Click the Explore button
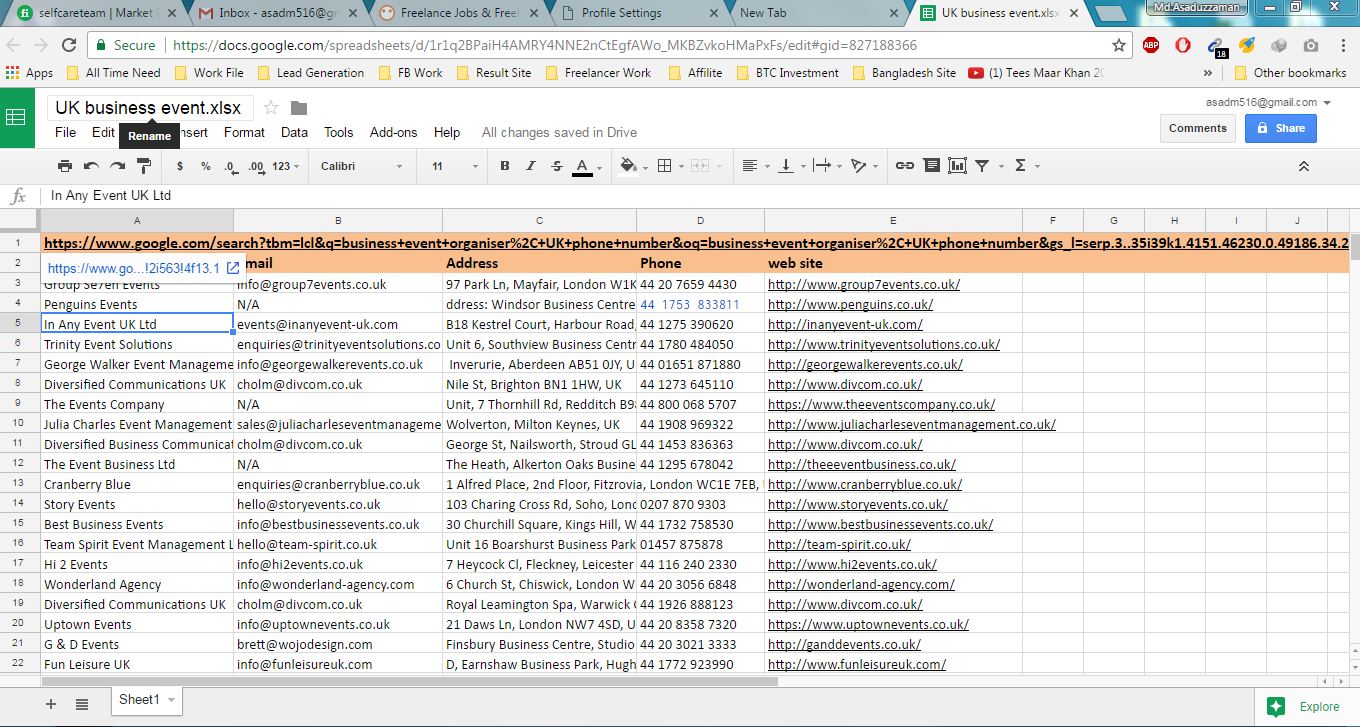The image size is (1360, 727). tap(1305, 706)
